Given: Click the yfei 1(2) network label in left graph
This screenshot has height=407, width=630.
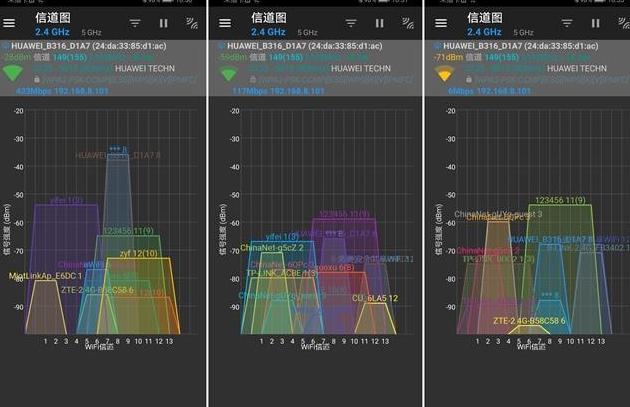Looking at the screenshot, I should coord(67,200).
